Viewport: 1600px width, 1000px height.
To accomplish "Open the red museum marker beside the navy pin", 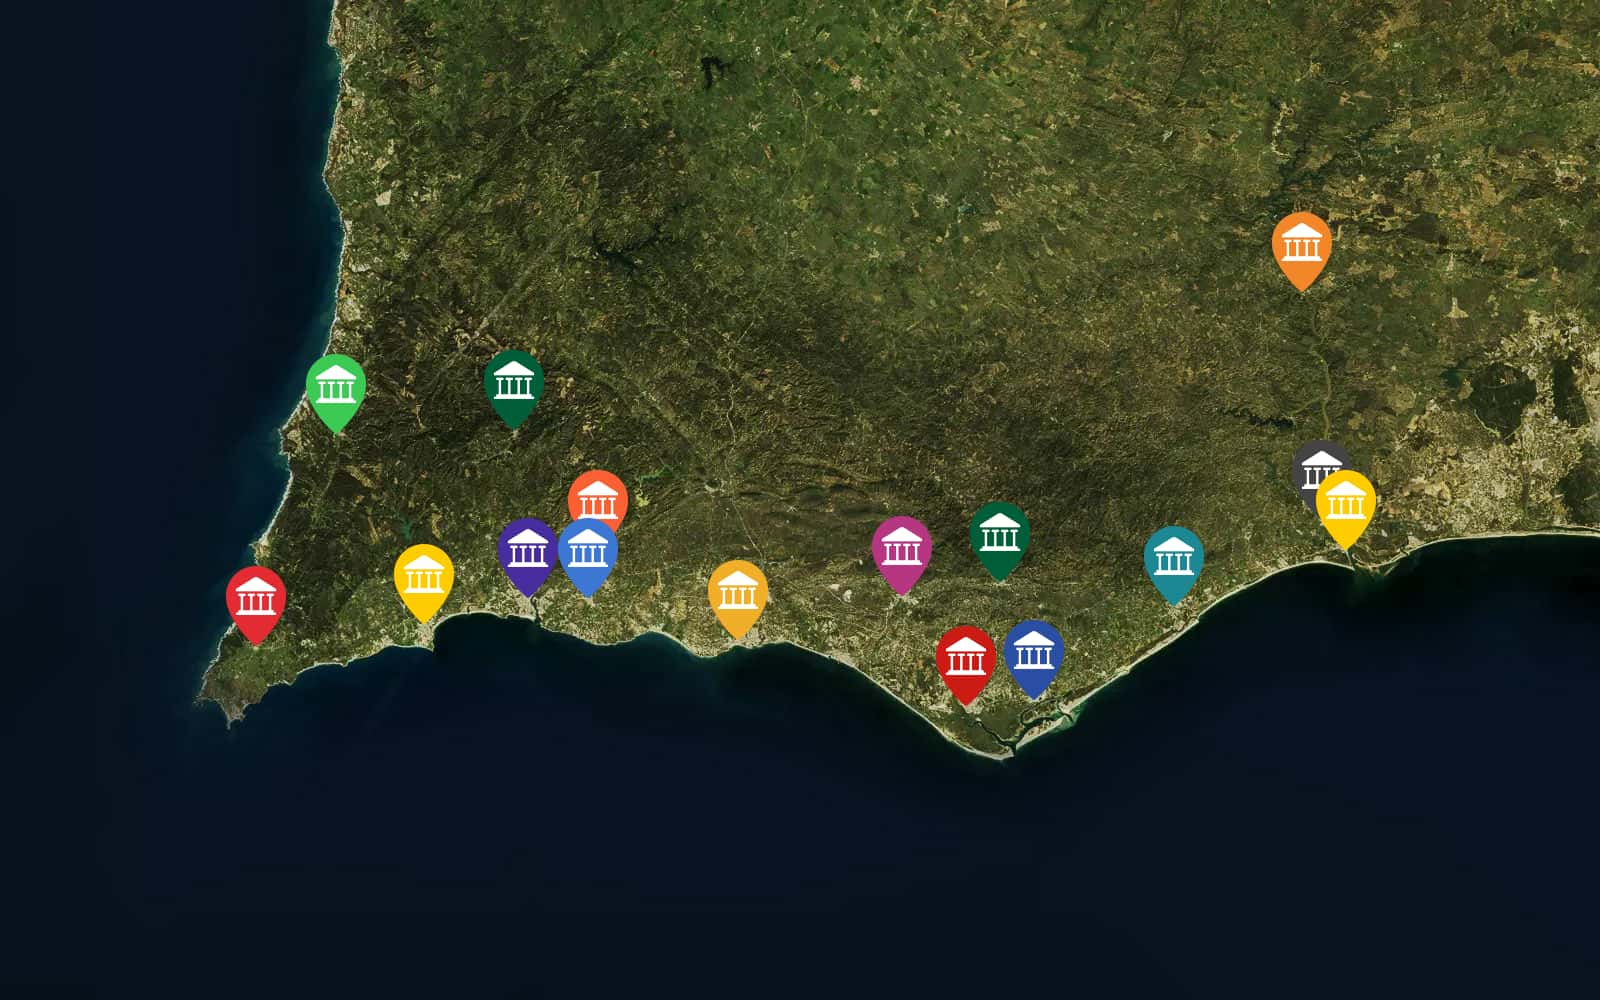I will 965,658.
